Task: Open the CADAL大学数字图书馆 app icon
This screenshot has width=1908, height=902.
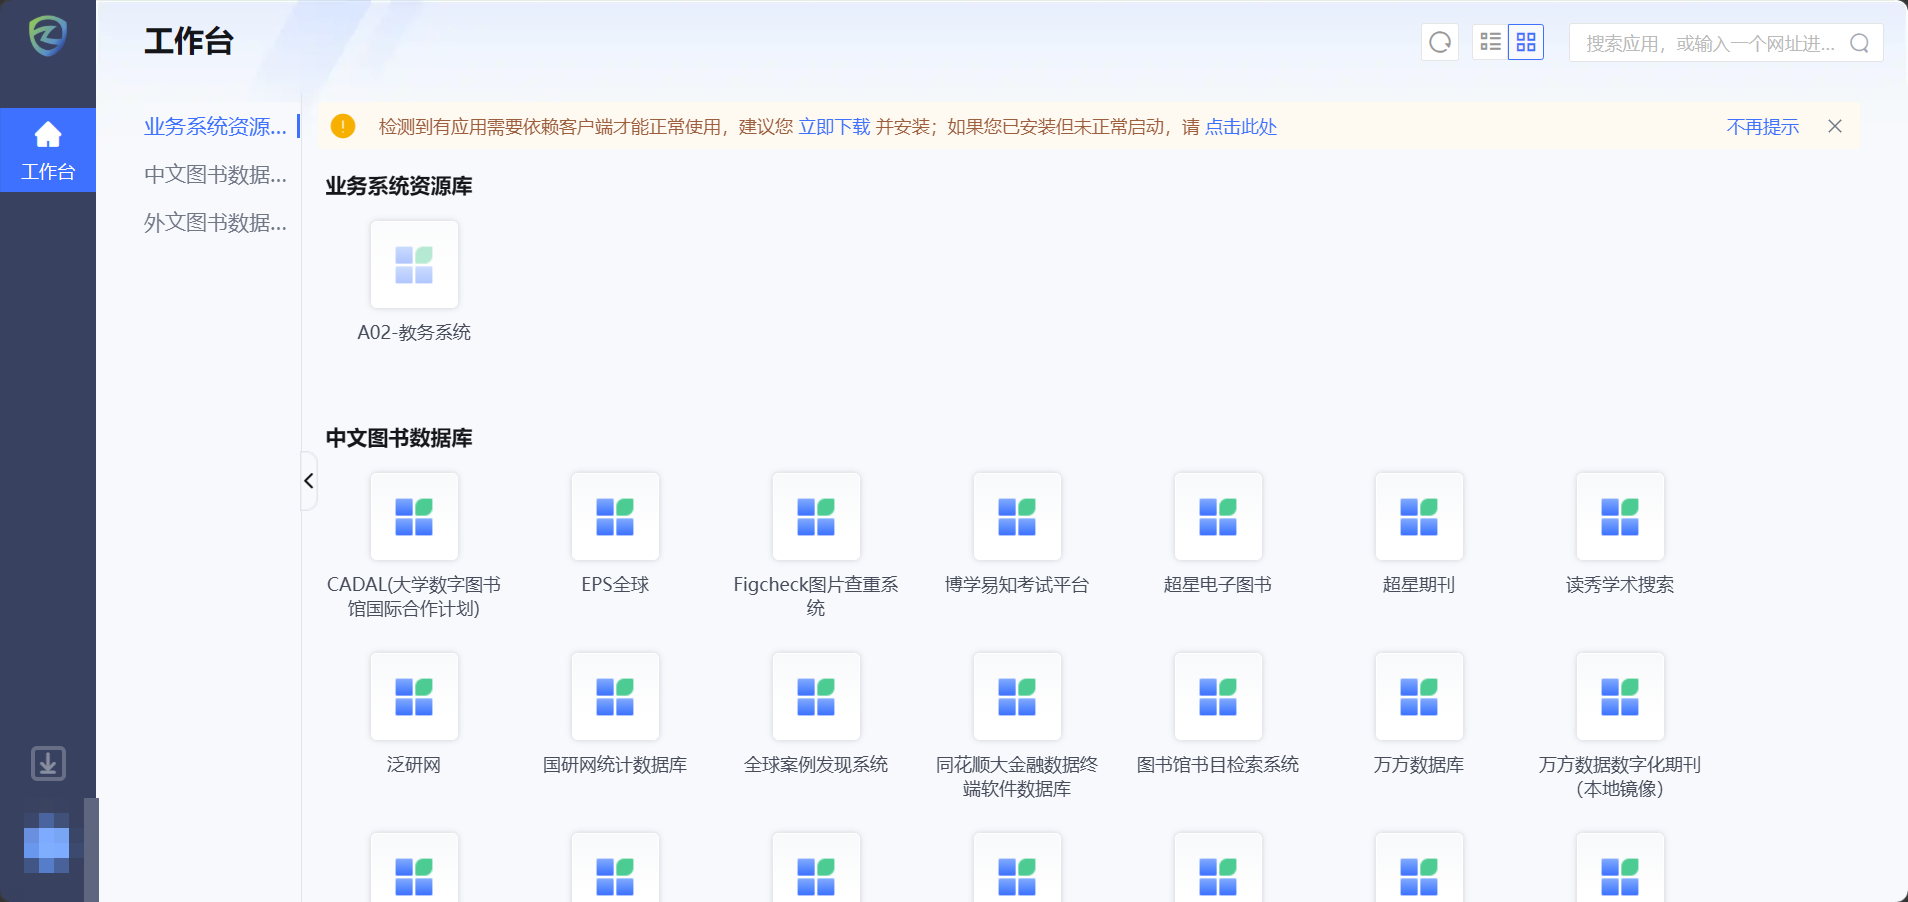Action: (x=414, y=517)
